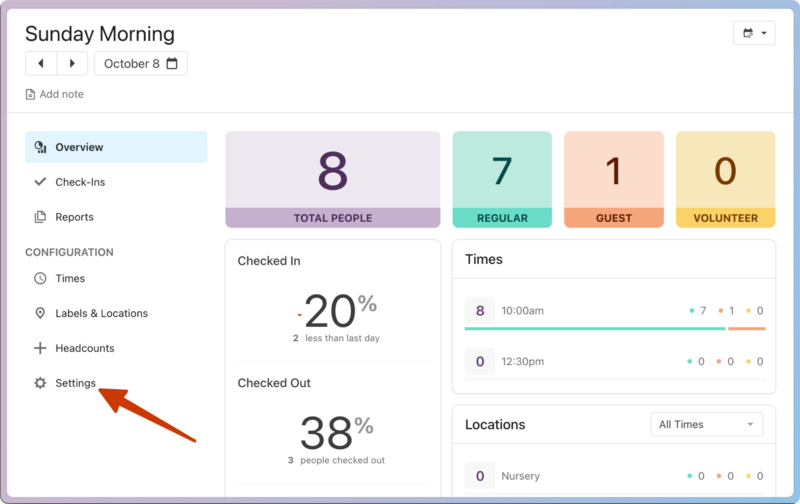Open the Check-Ins section

click(x=80, y=182)
